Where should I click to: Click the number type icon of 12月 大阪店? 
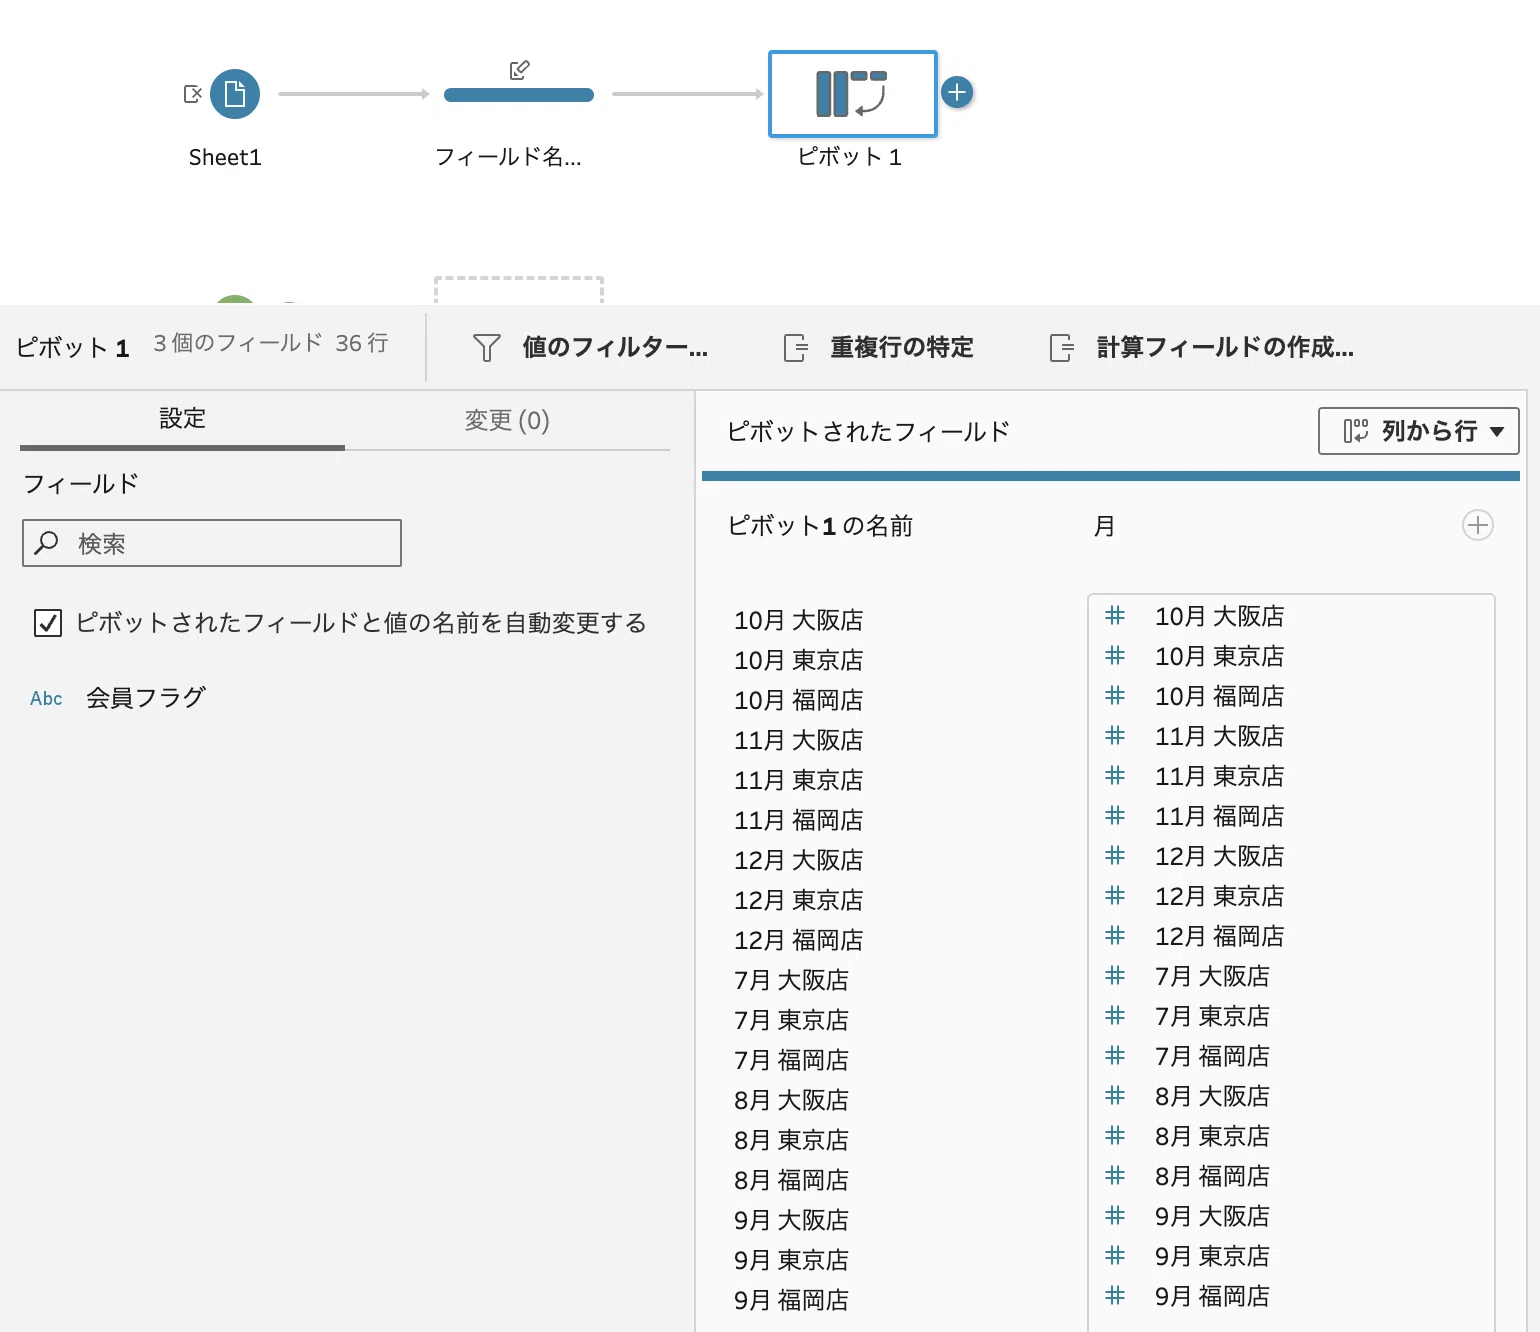coord(1115,856)
